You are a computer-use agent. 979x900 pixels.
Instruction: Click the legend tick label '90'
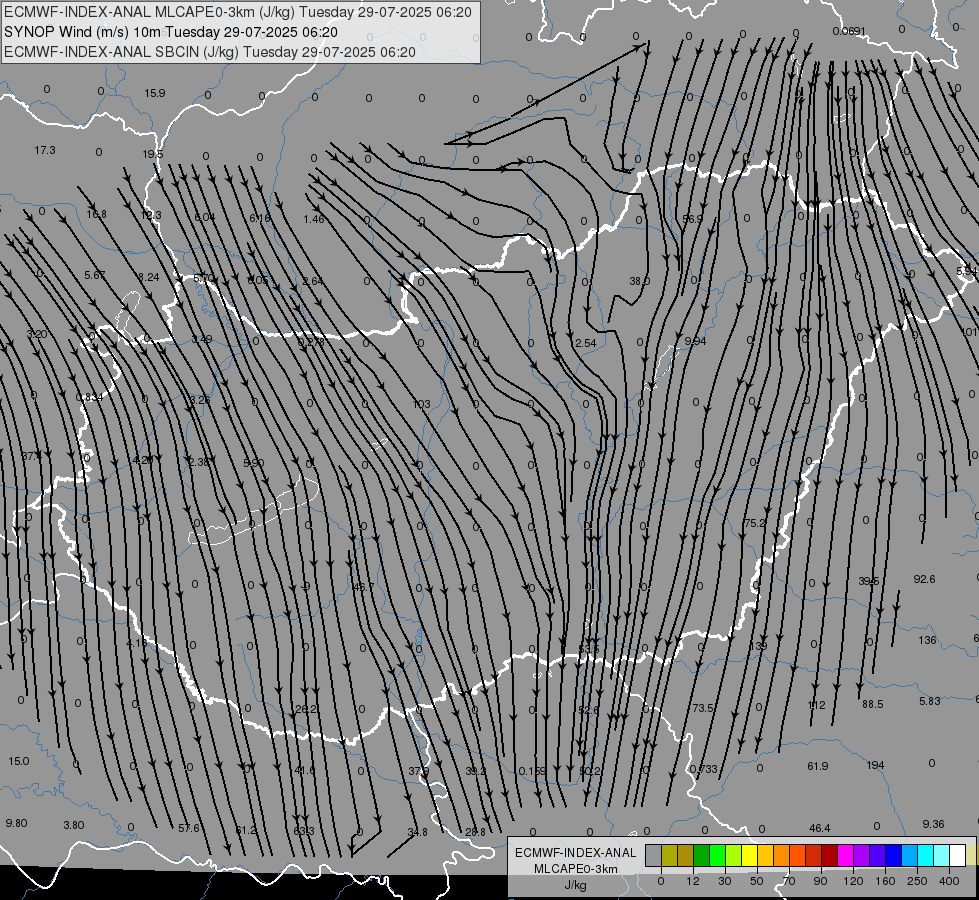(x=820, y=881)
